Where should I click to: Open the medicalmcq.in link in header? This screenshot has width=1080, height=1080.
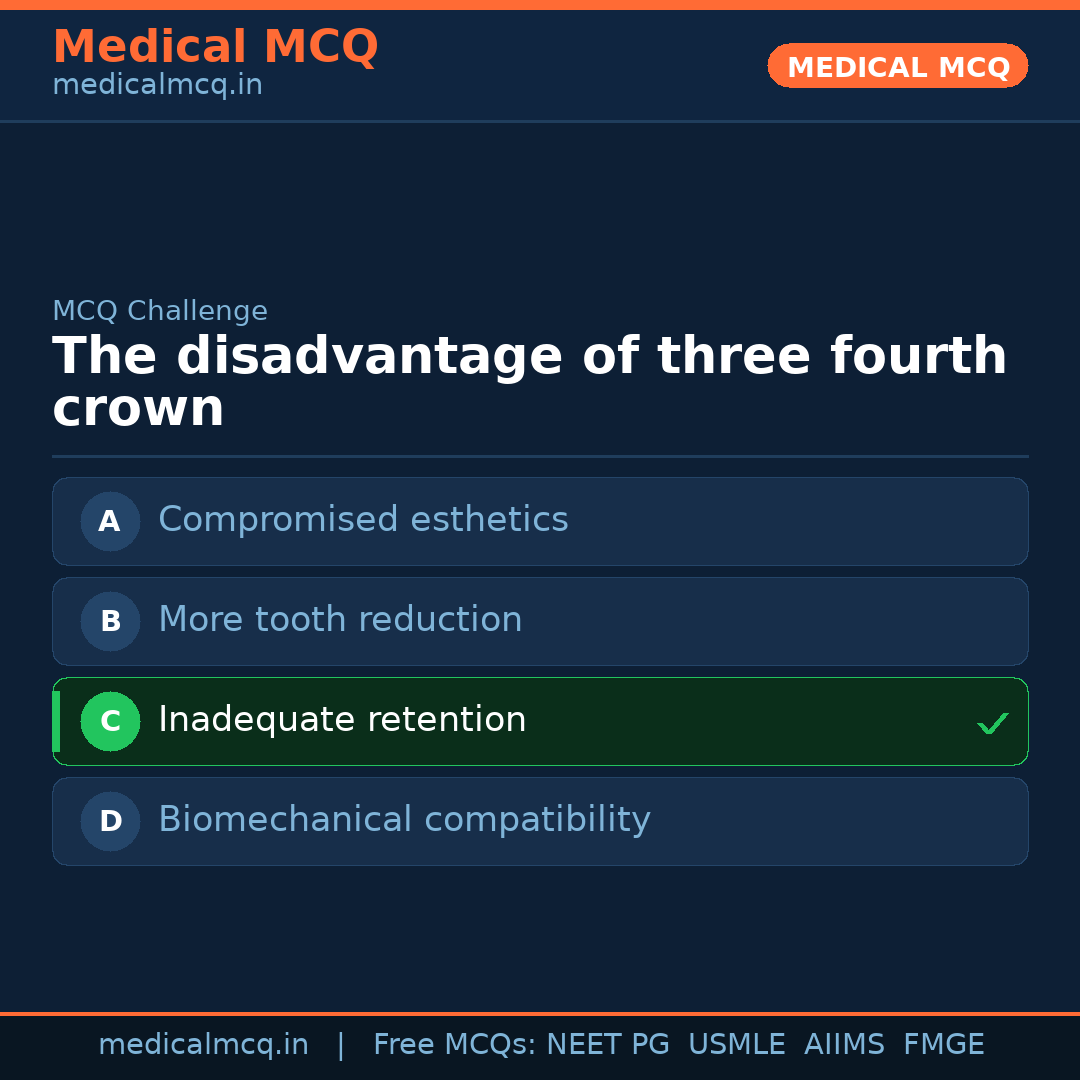pos(157,86)
